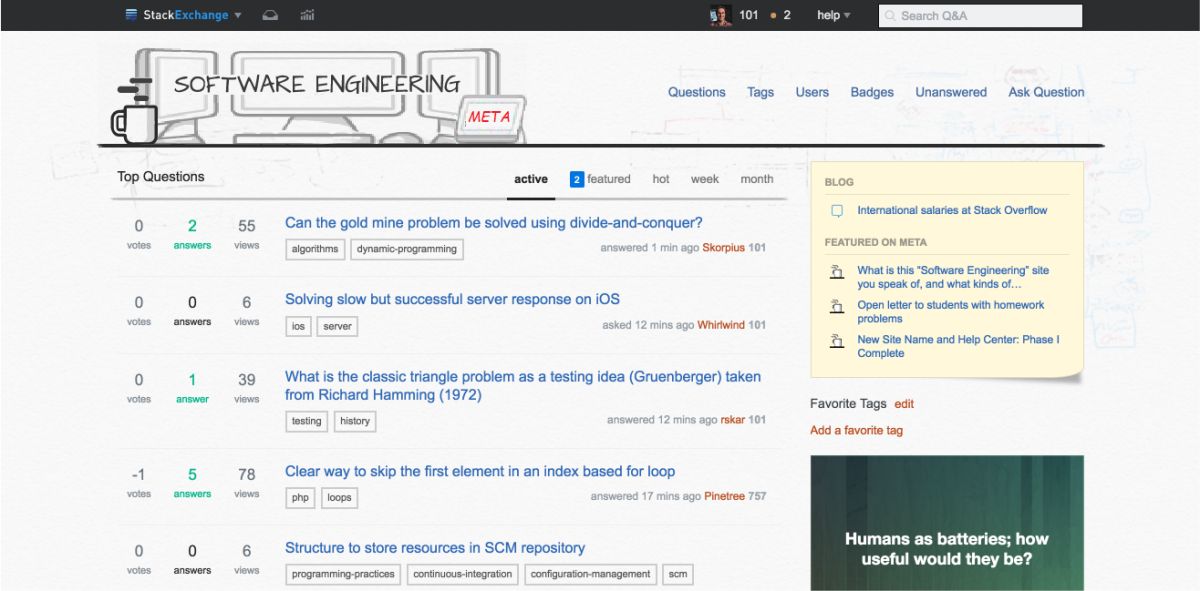Viewport: 1200px width, 591px height.
Task: Open rskar user profile
Action: coord(733,420)
